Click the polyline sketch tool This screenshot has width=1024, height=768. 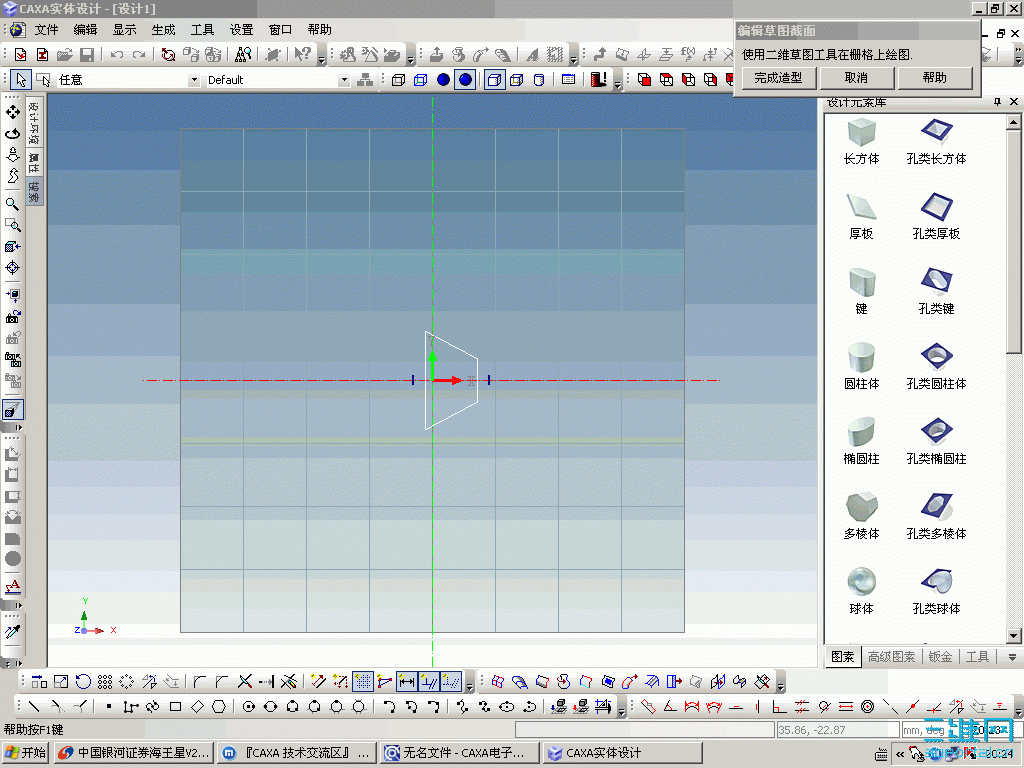click(131, 706)
